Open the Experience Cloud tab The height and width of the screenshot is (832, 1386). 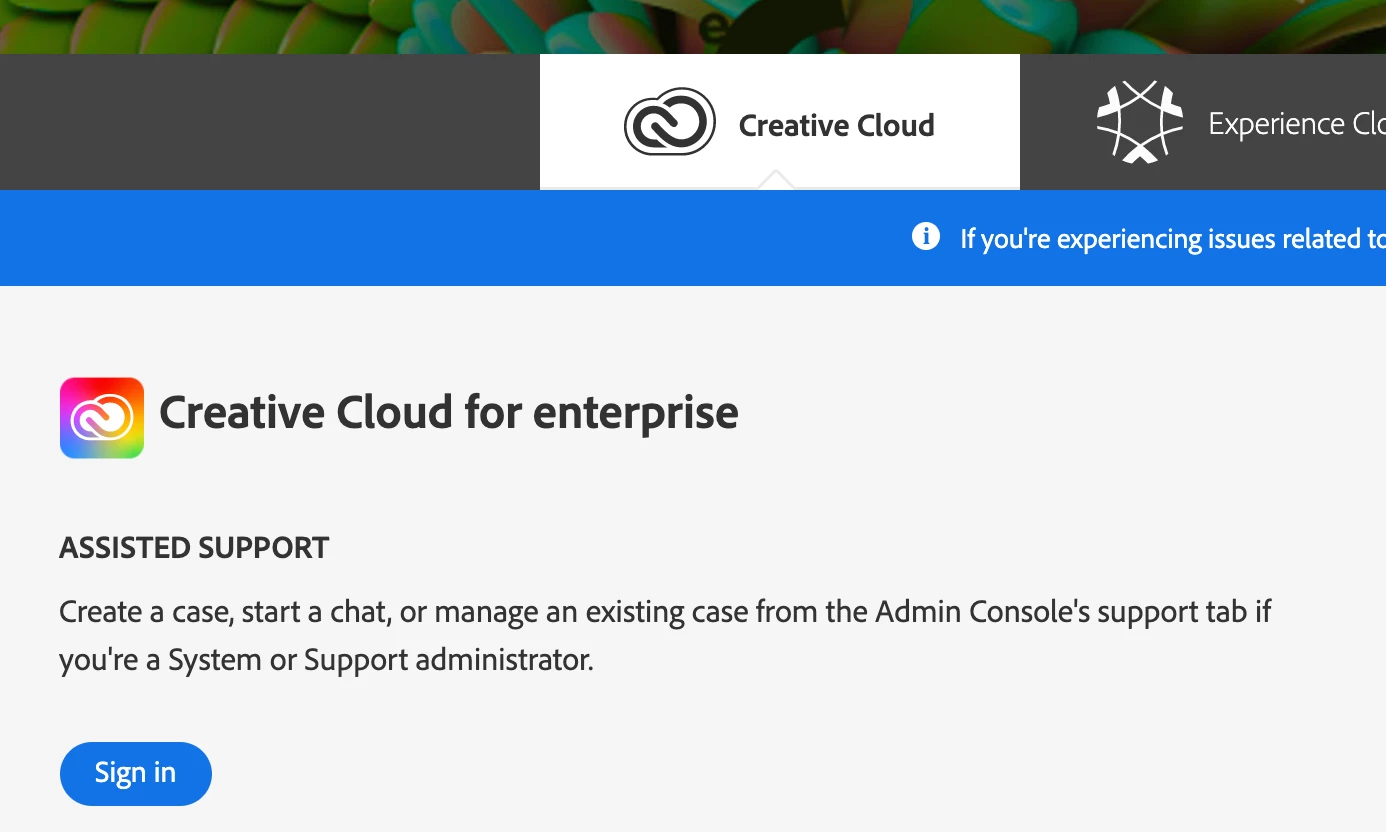[1203, 122]
